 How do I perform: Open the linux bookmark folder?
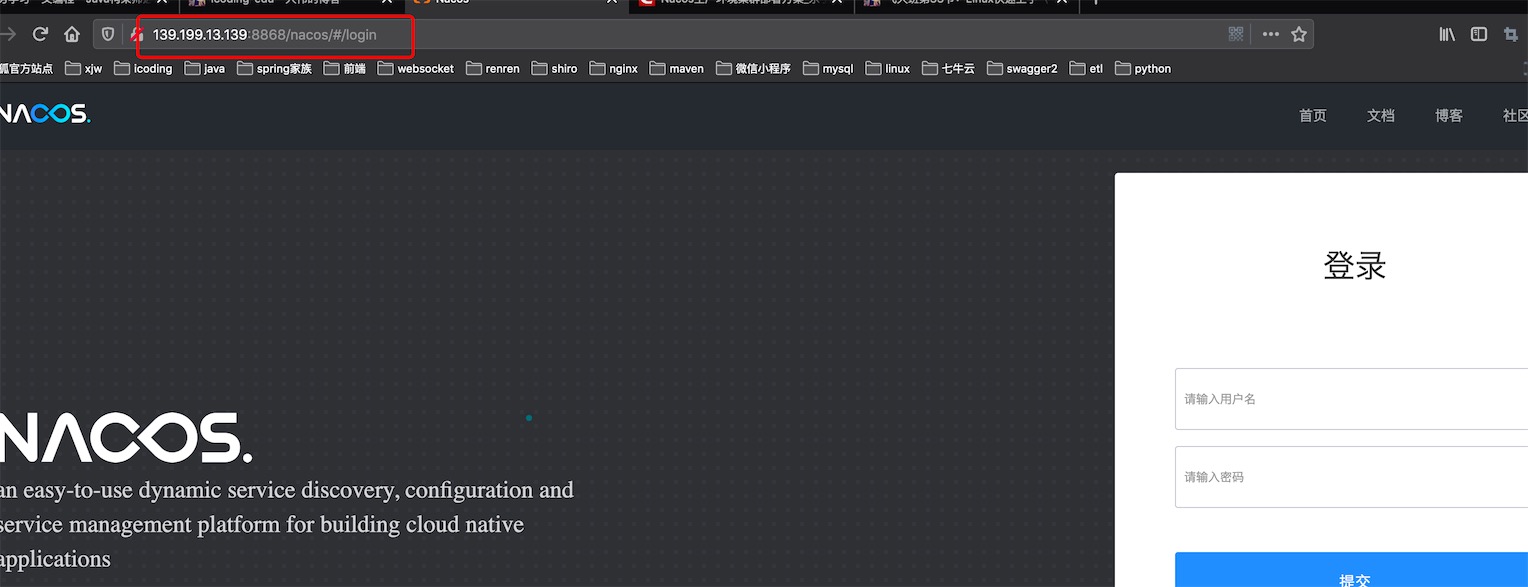(x=888, y=69)
